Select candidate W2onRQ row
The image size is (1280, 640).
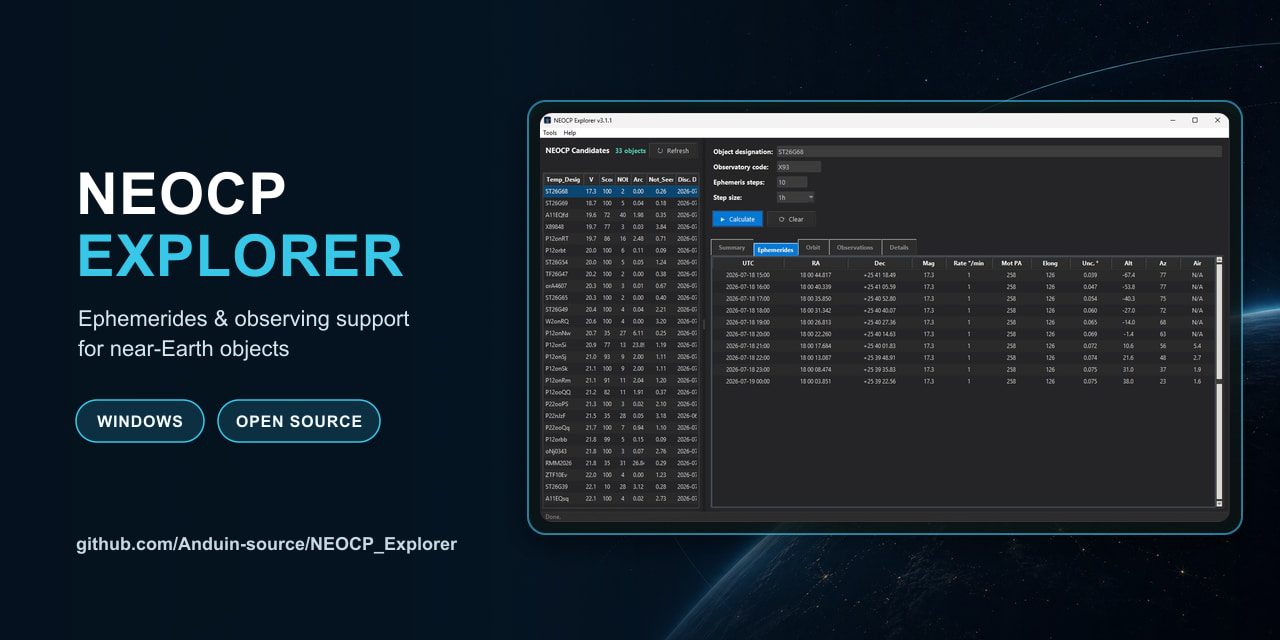621,321
